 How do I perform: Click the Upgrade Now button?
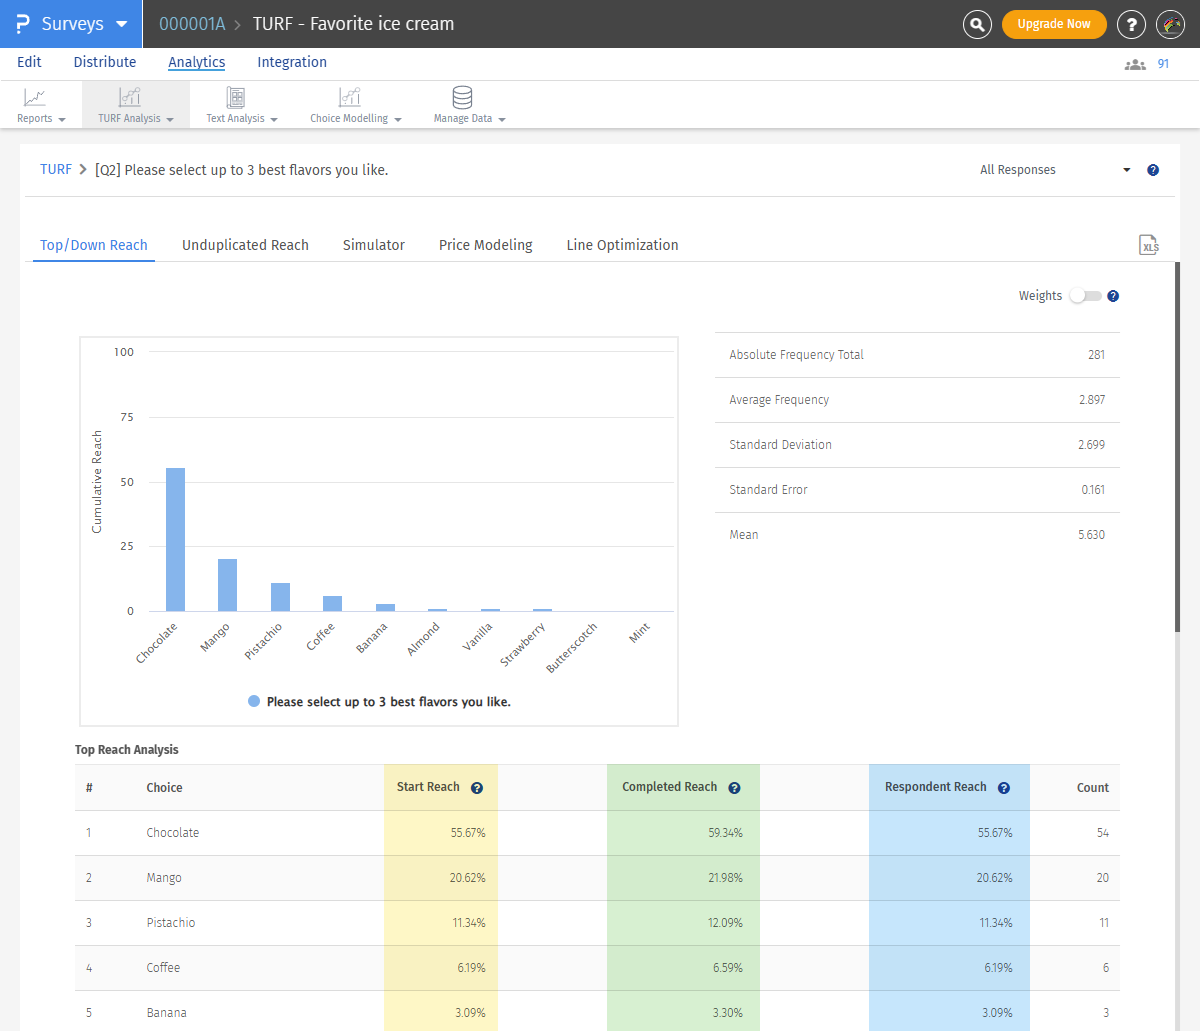coord(1054,24)
